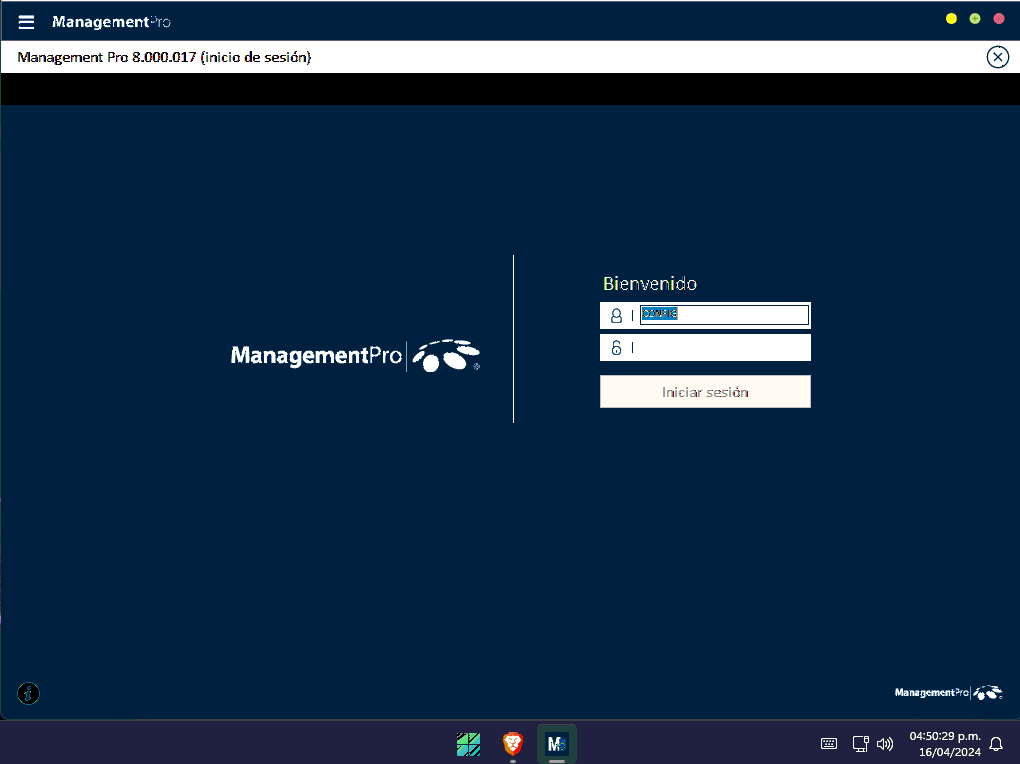Click the info icon at bottom left
The width and height of the screenshot is (1020, 764).
coord(29,693)
